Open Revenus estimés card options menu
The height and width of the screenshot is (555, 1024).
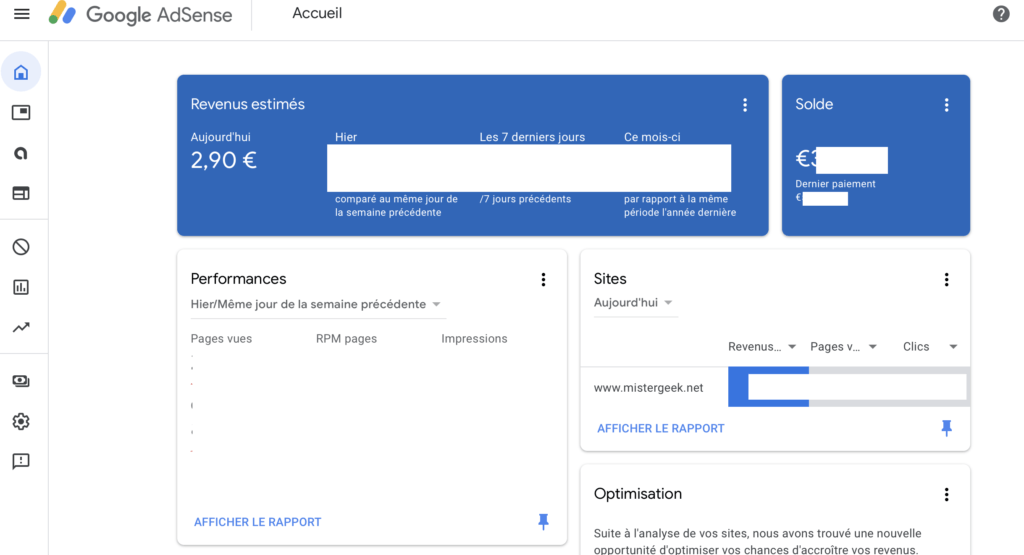[x=744, y=105]
